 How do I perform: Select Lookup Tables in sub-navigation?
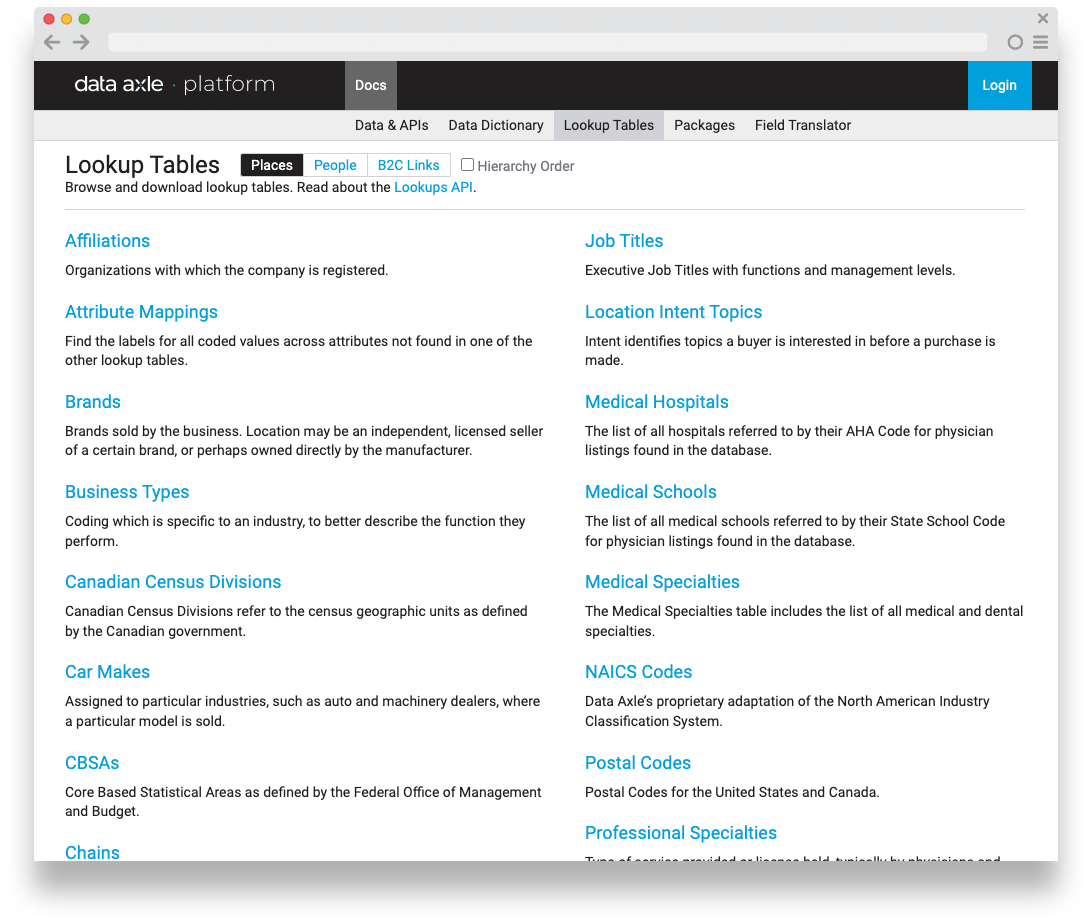pyautogui.click(x=608, y=125)
